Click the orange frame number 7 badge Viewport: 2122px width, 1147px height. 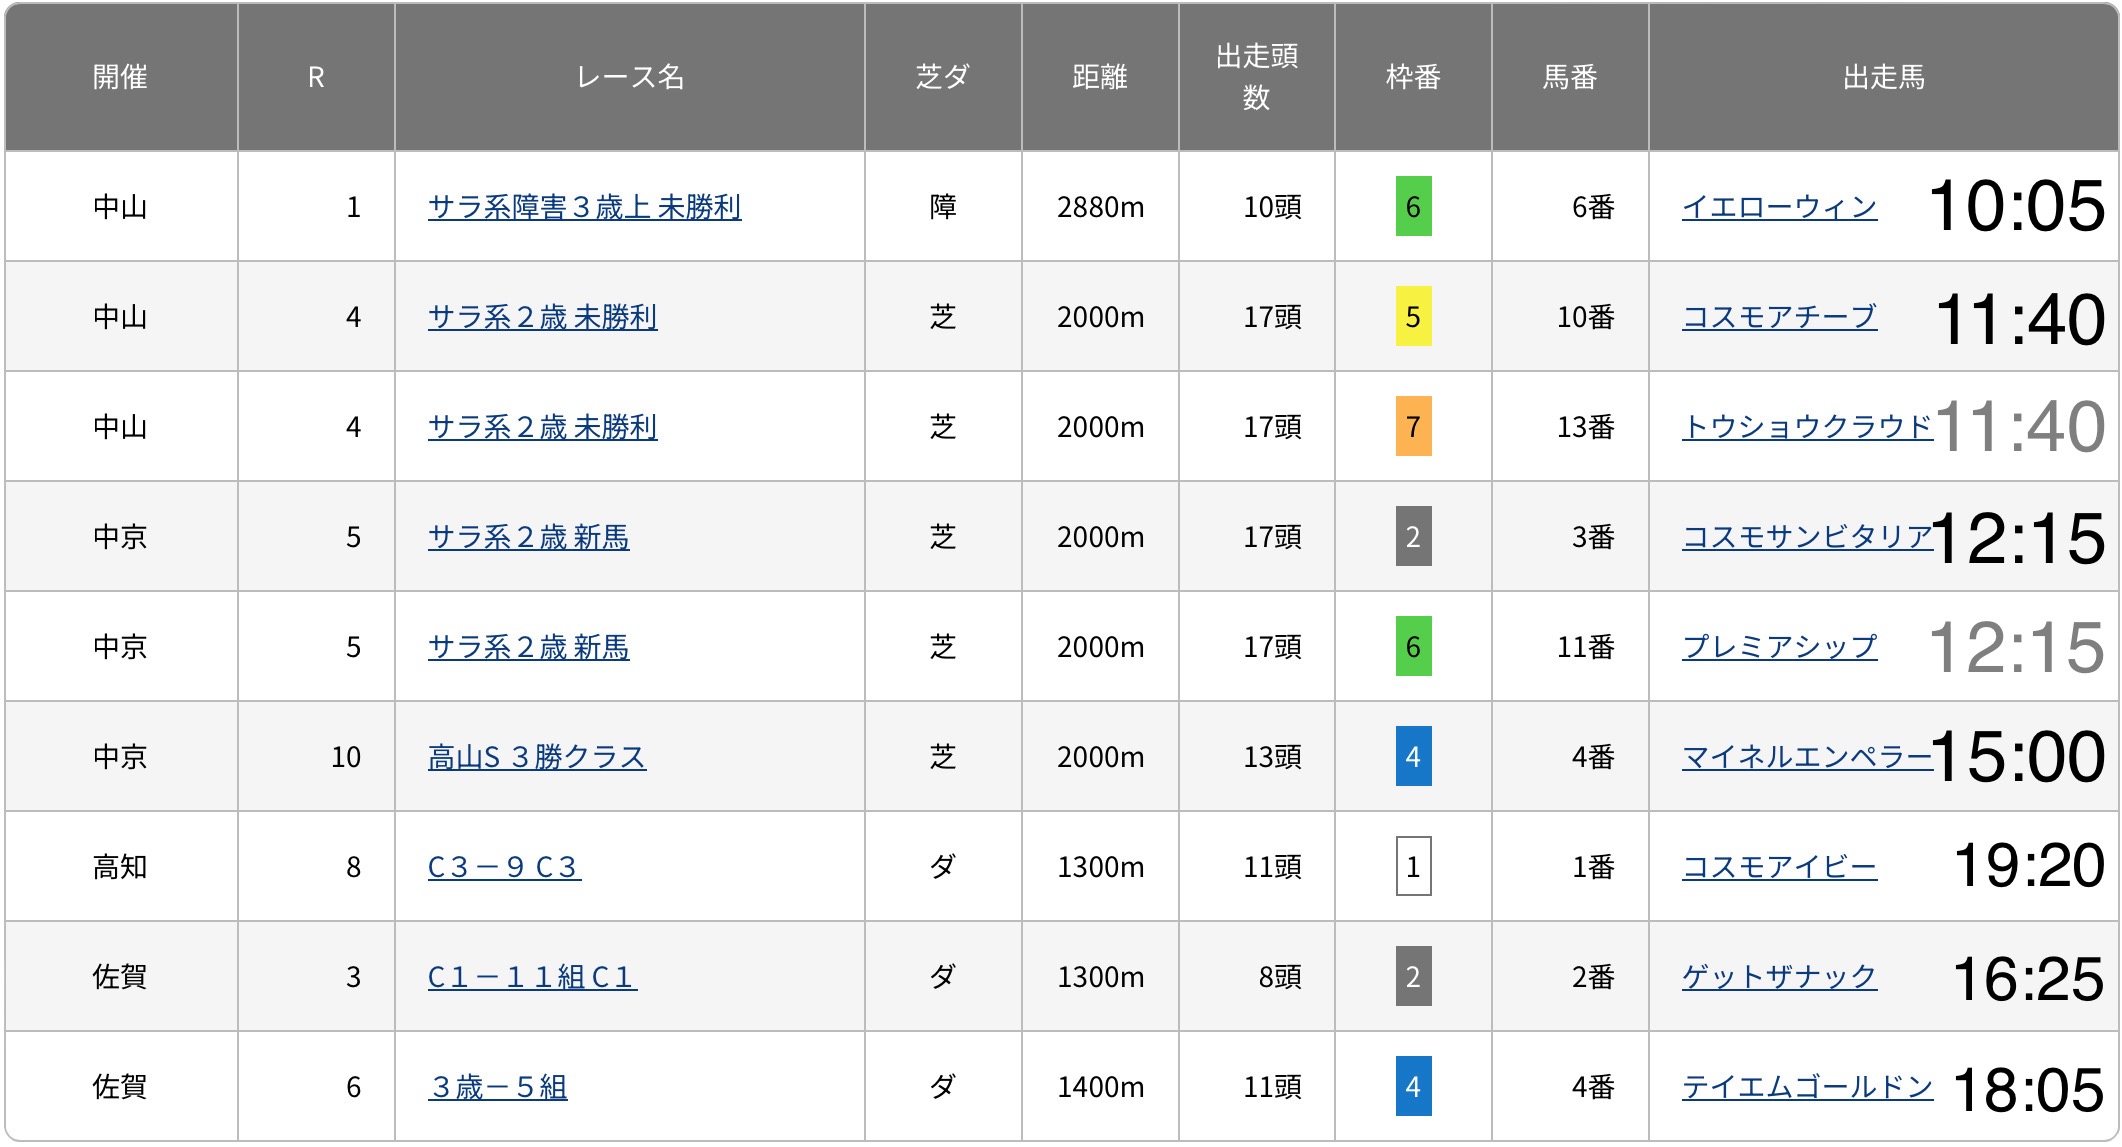1413,427
